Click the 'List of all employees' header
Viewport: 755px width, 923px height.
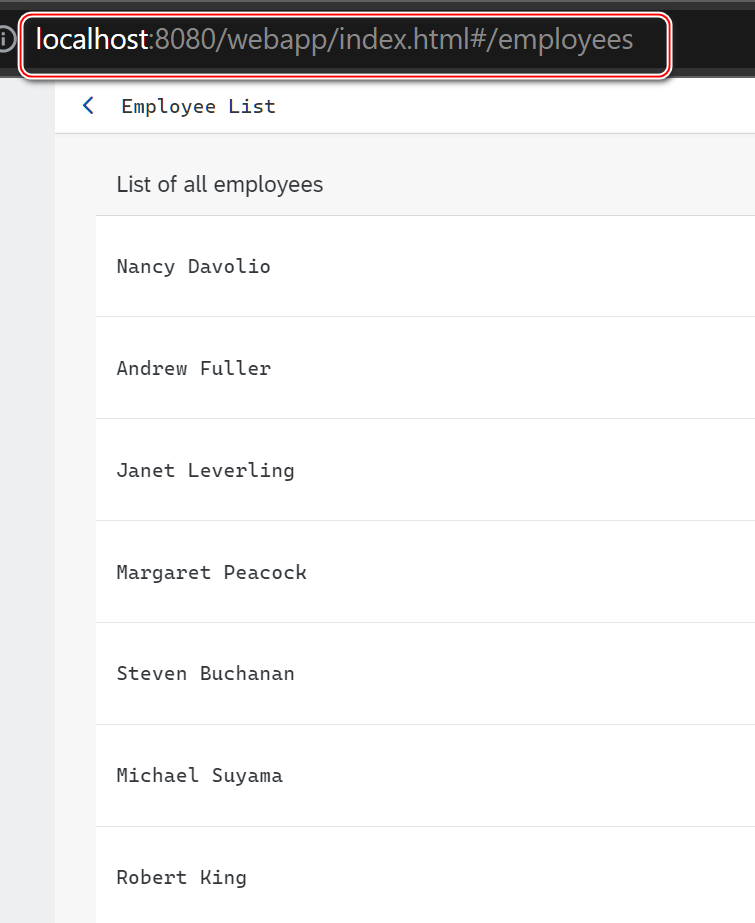[220, 185]
